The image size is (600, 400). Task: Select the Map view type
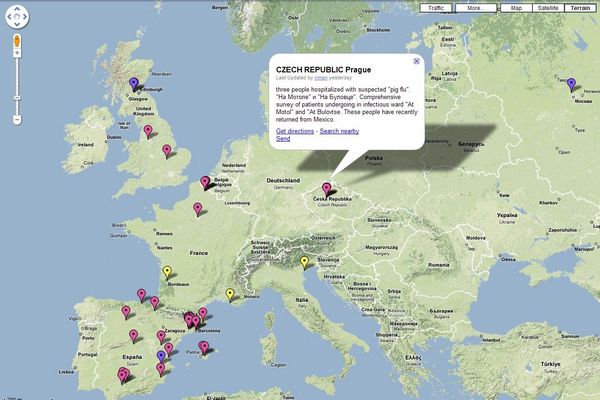click(516, 8)
